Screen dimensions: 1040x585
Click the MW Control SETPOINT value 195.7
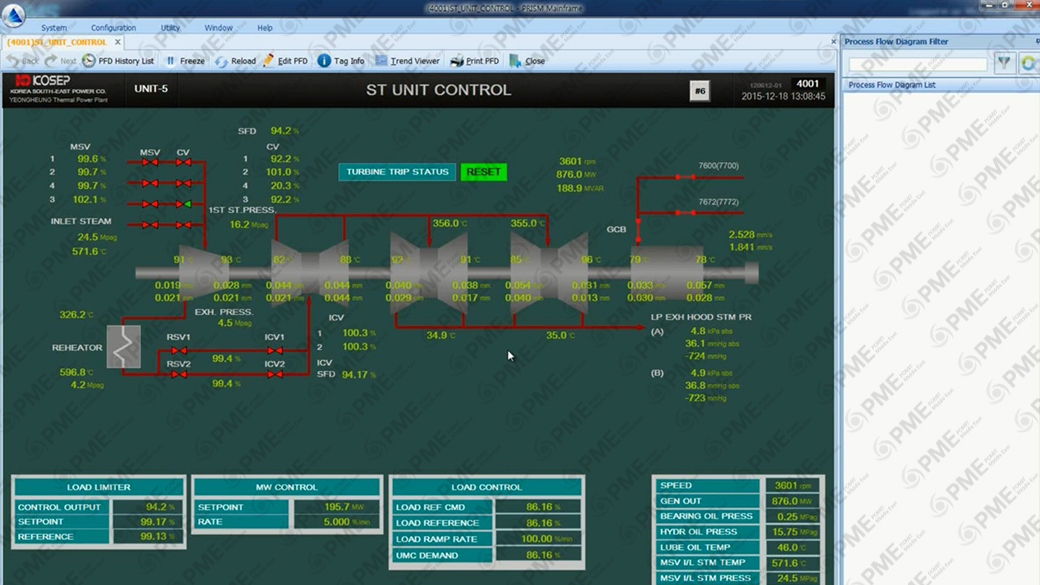(337, 507)
